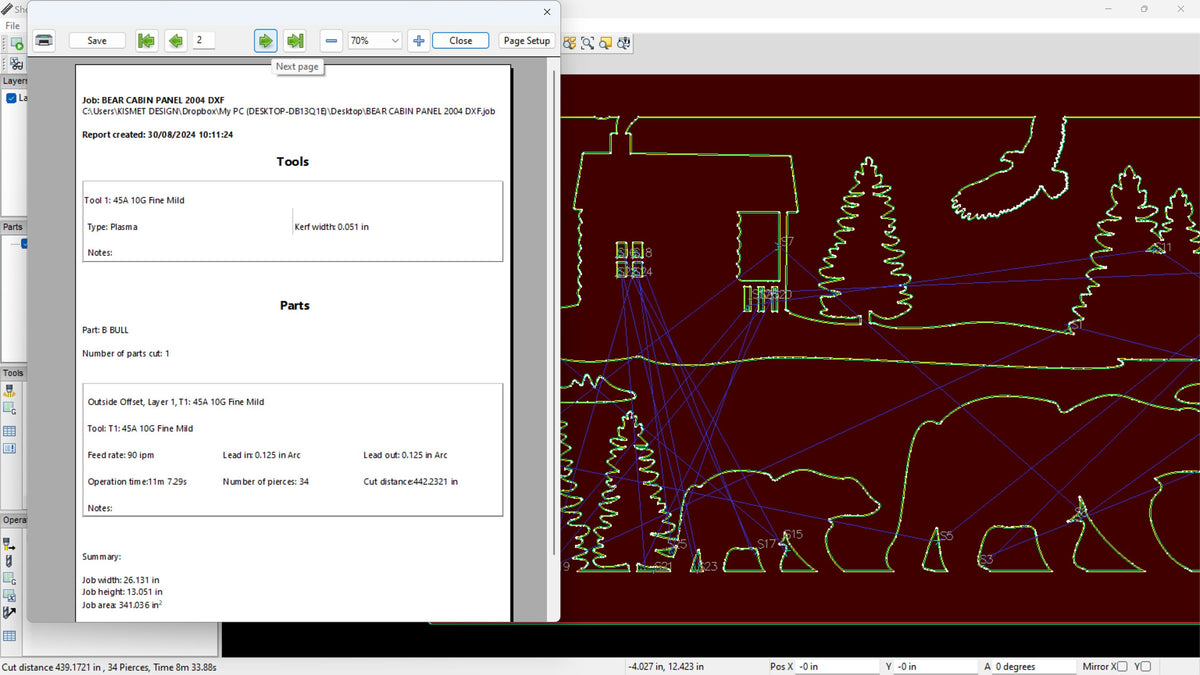Click Tool 1: 45A 10G Fine Mild text

click(134, 200)
